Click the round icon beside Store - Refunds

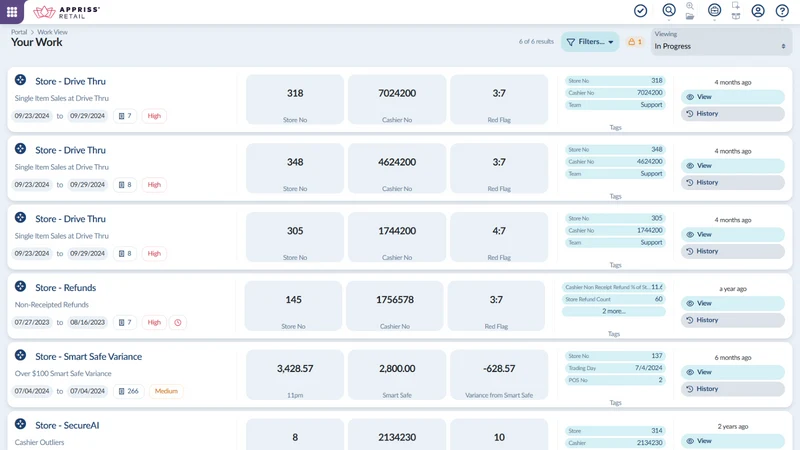(x=20, y=286)
